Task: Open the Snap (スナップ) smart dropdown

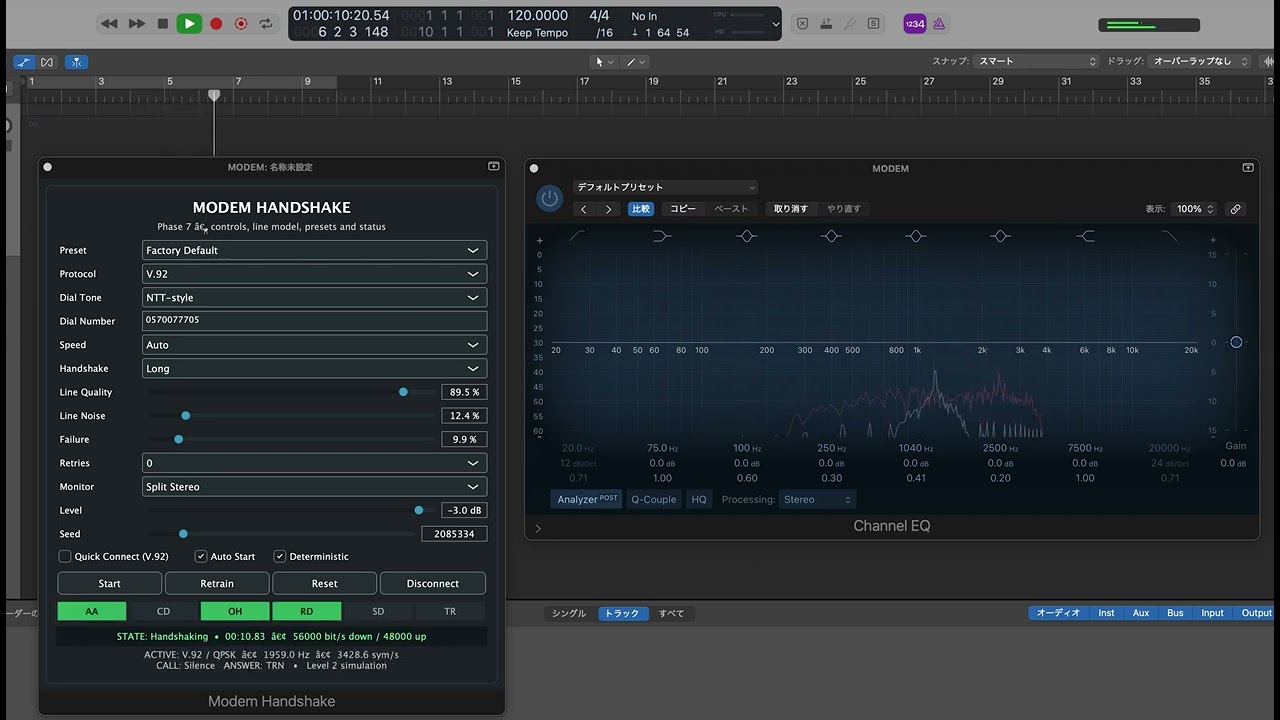Action: tap(1037, 61)
